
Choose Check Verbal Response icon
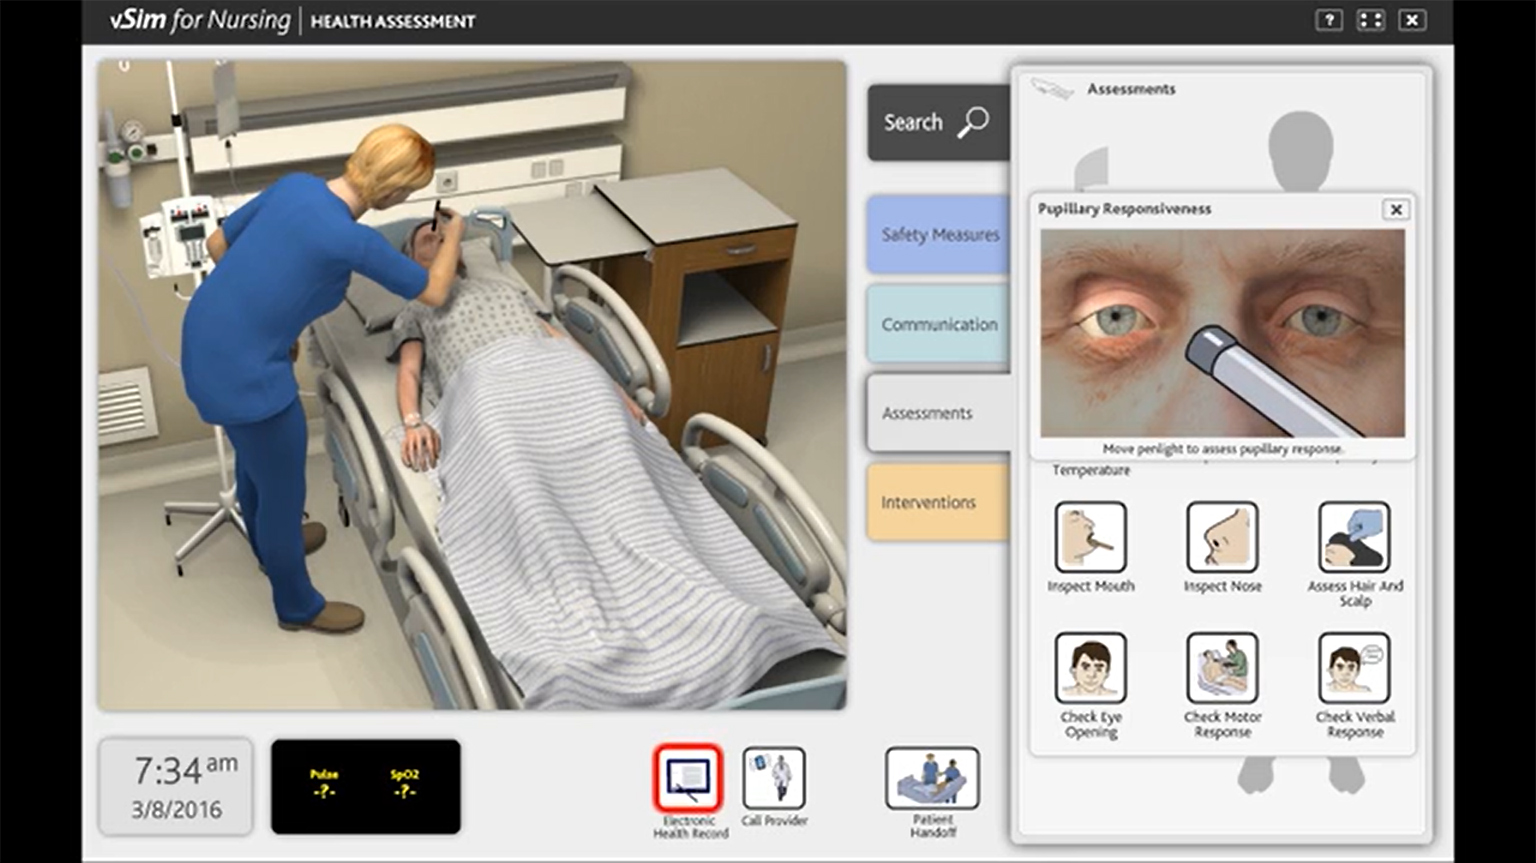[1354, 668]
